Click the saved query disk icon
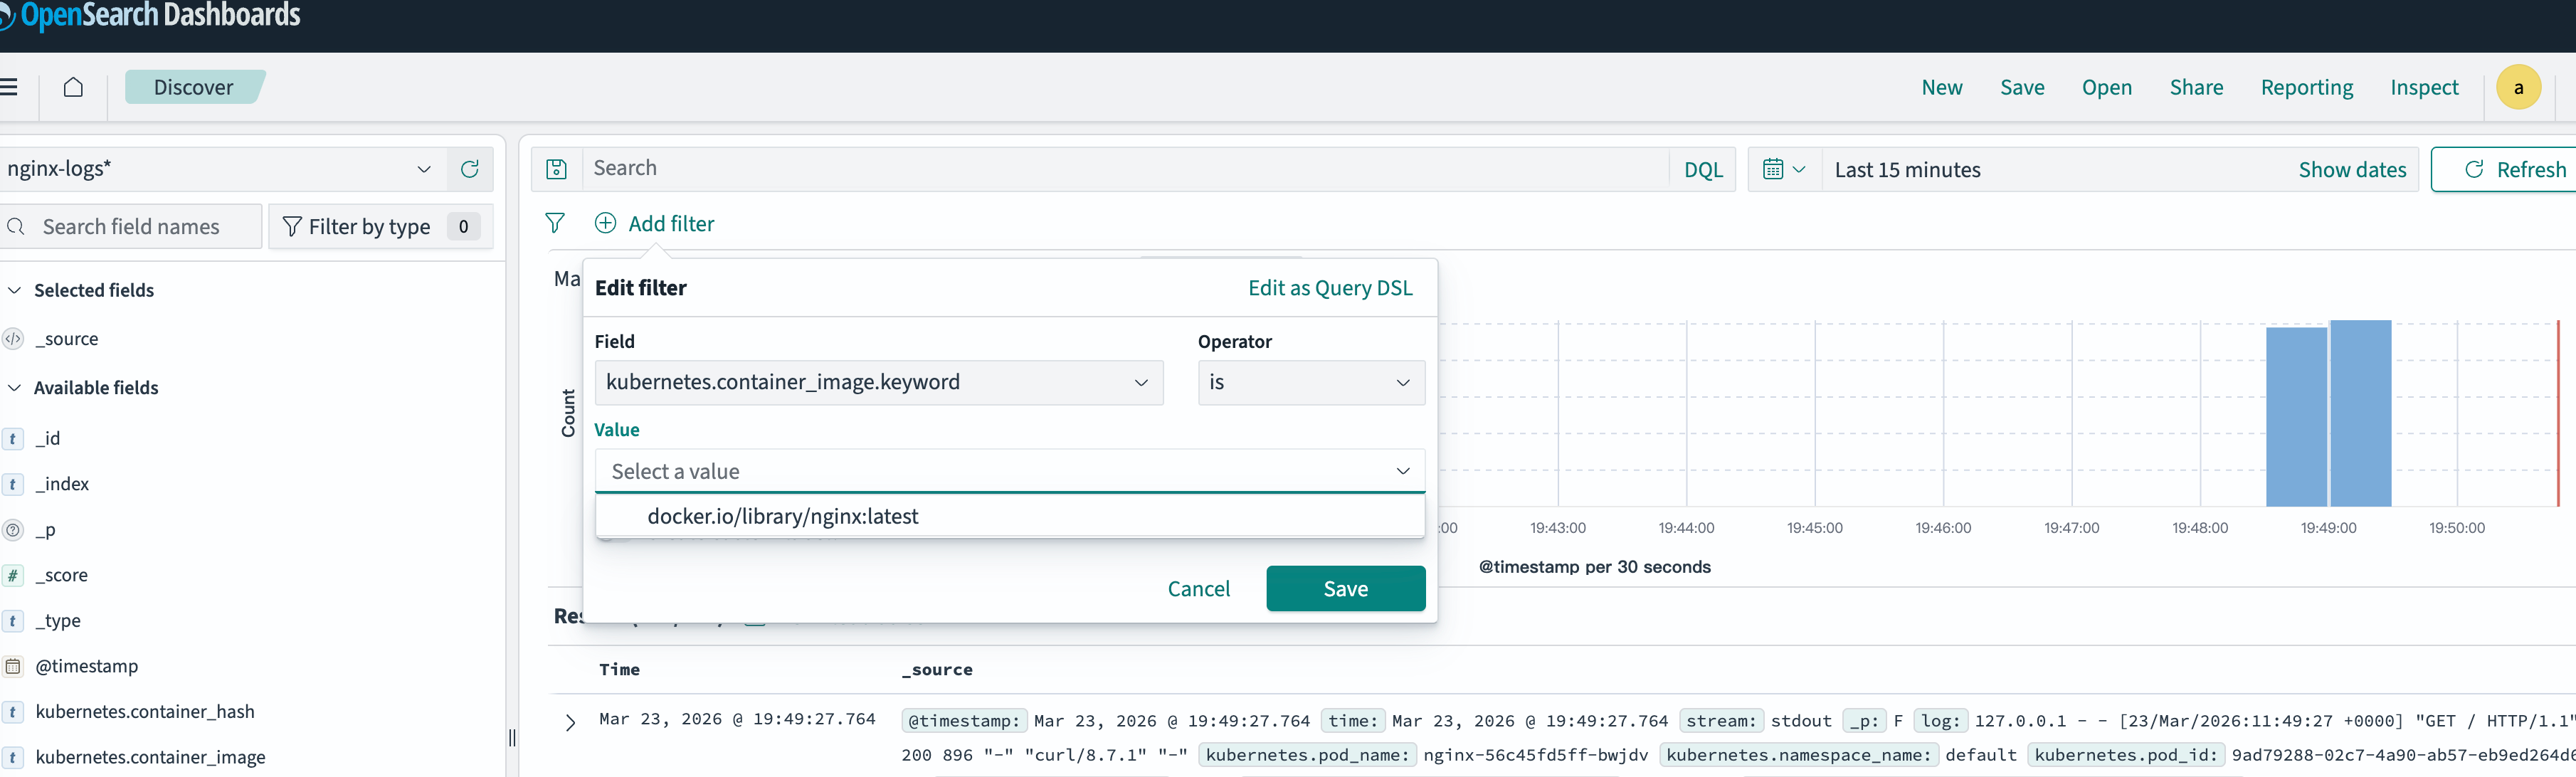The width and height of the screenshot is (2576, 777). [x=557, y=169]
